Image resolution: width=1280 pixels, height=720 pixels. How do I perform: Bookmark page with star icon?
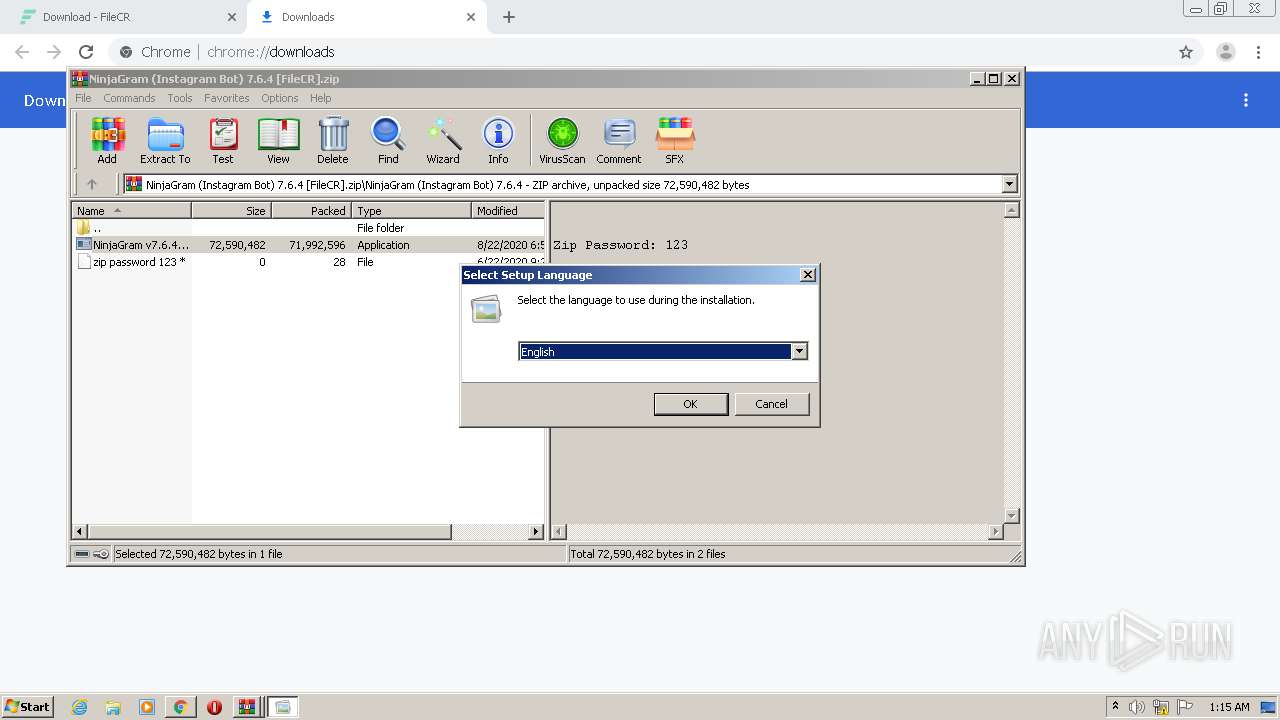(x=1186, y=52)
